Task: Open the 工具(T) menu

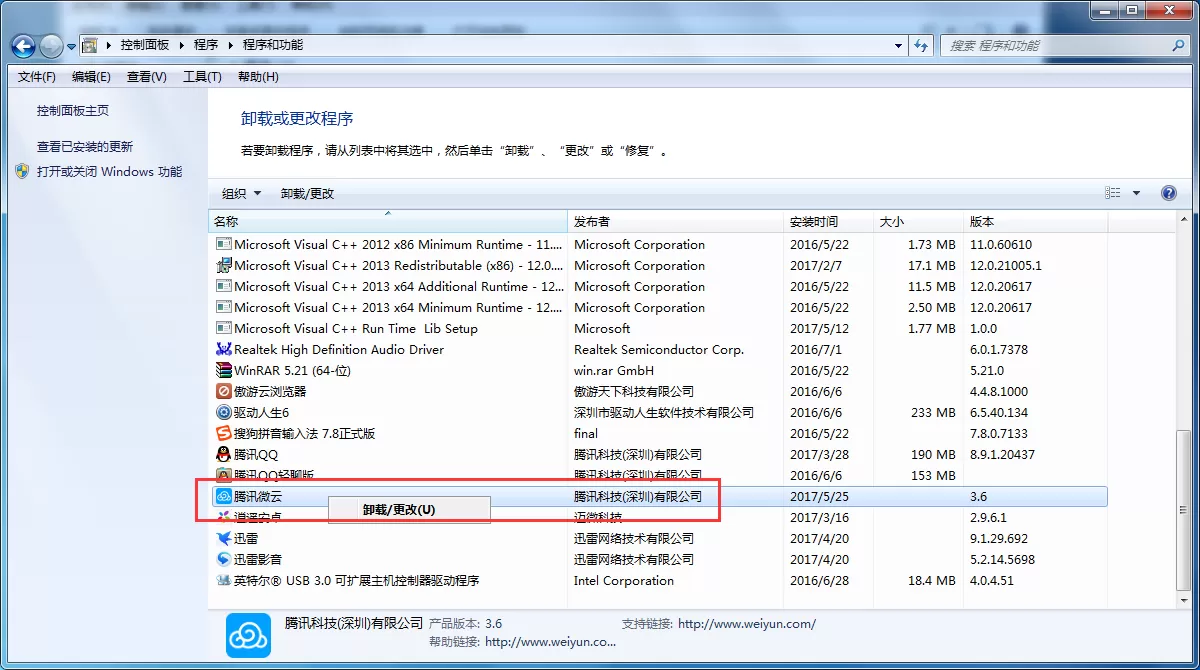Action: 202,77
